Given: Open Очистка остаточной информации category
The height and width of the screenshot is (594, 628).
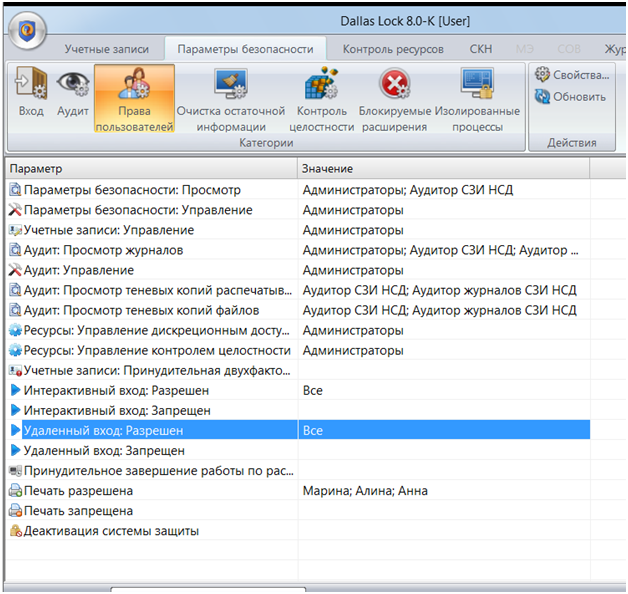Looking at the screenshot, I should tap(231, 99).
